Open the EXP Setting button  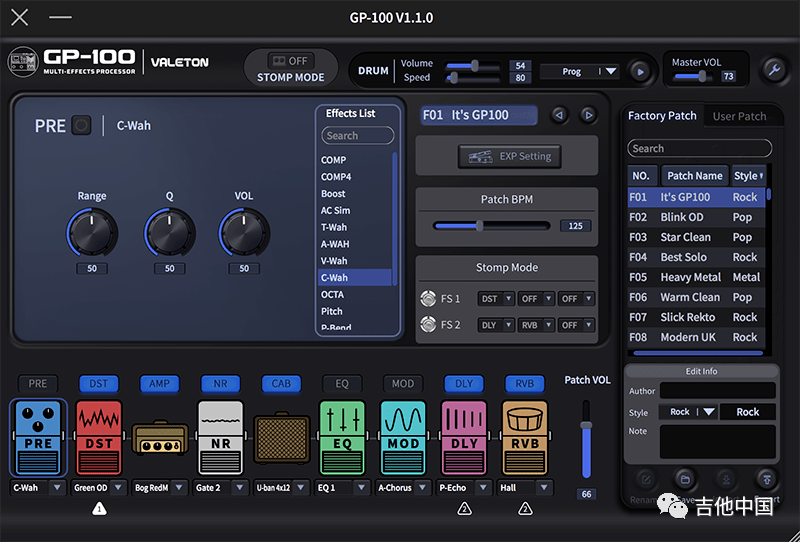pyautogui.click(x=510, y=156)
